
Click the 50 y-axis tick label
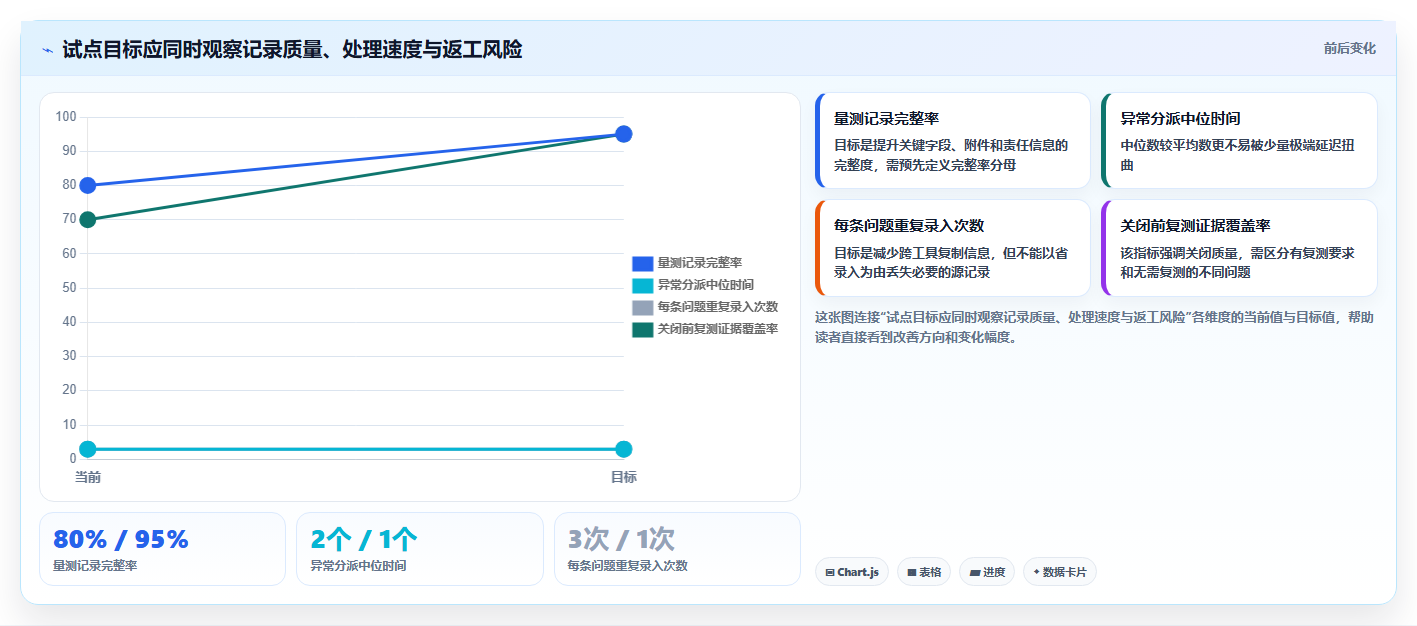[x=69, y=288]
